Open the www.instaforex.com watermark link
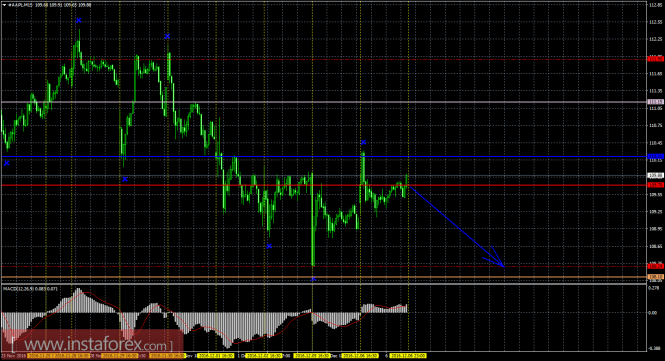Image resolution: width=665 pixels, height=361 pixels. point(92,344)
